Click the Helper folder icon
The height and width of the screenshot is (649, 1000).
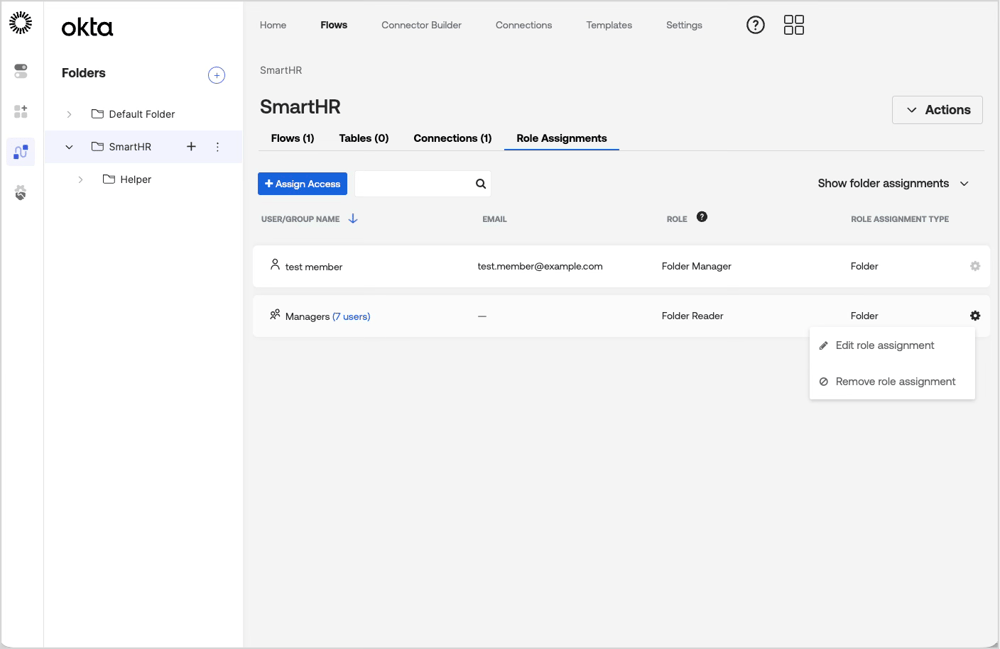[108, 179]
